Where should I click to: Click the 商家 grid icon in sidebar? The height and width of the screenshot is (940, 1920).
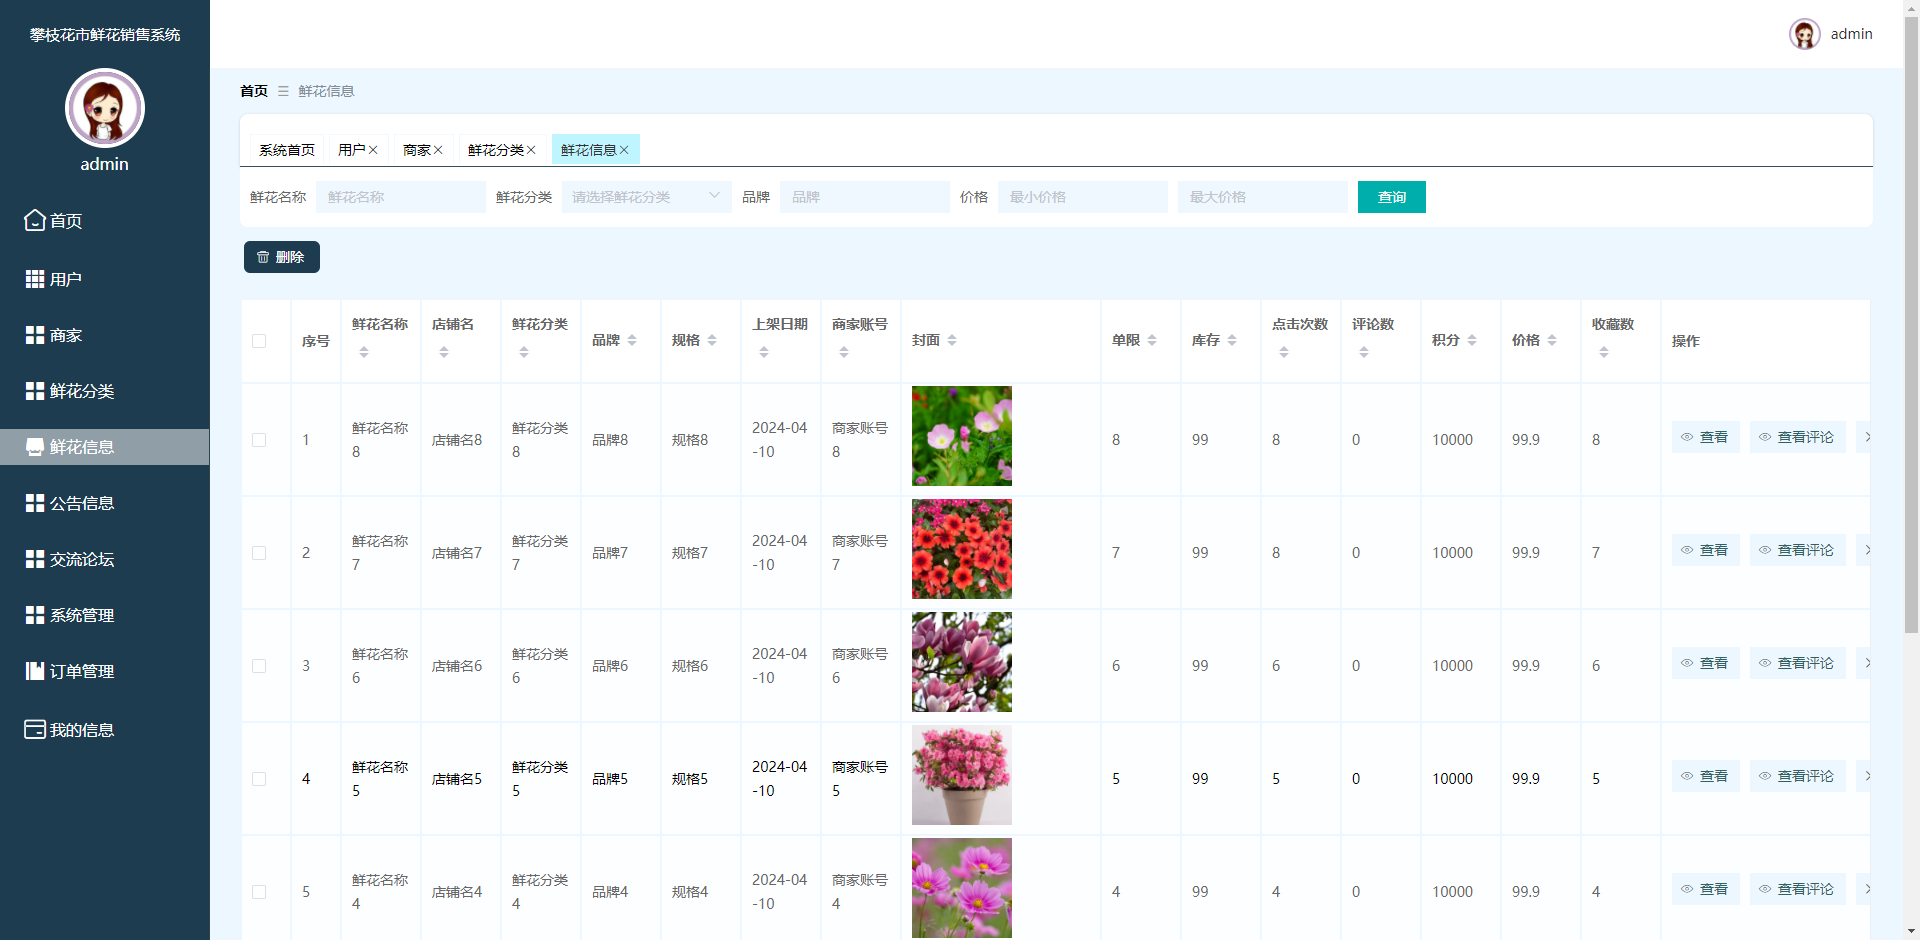click(35, 335)
